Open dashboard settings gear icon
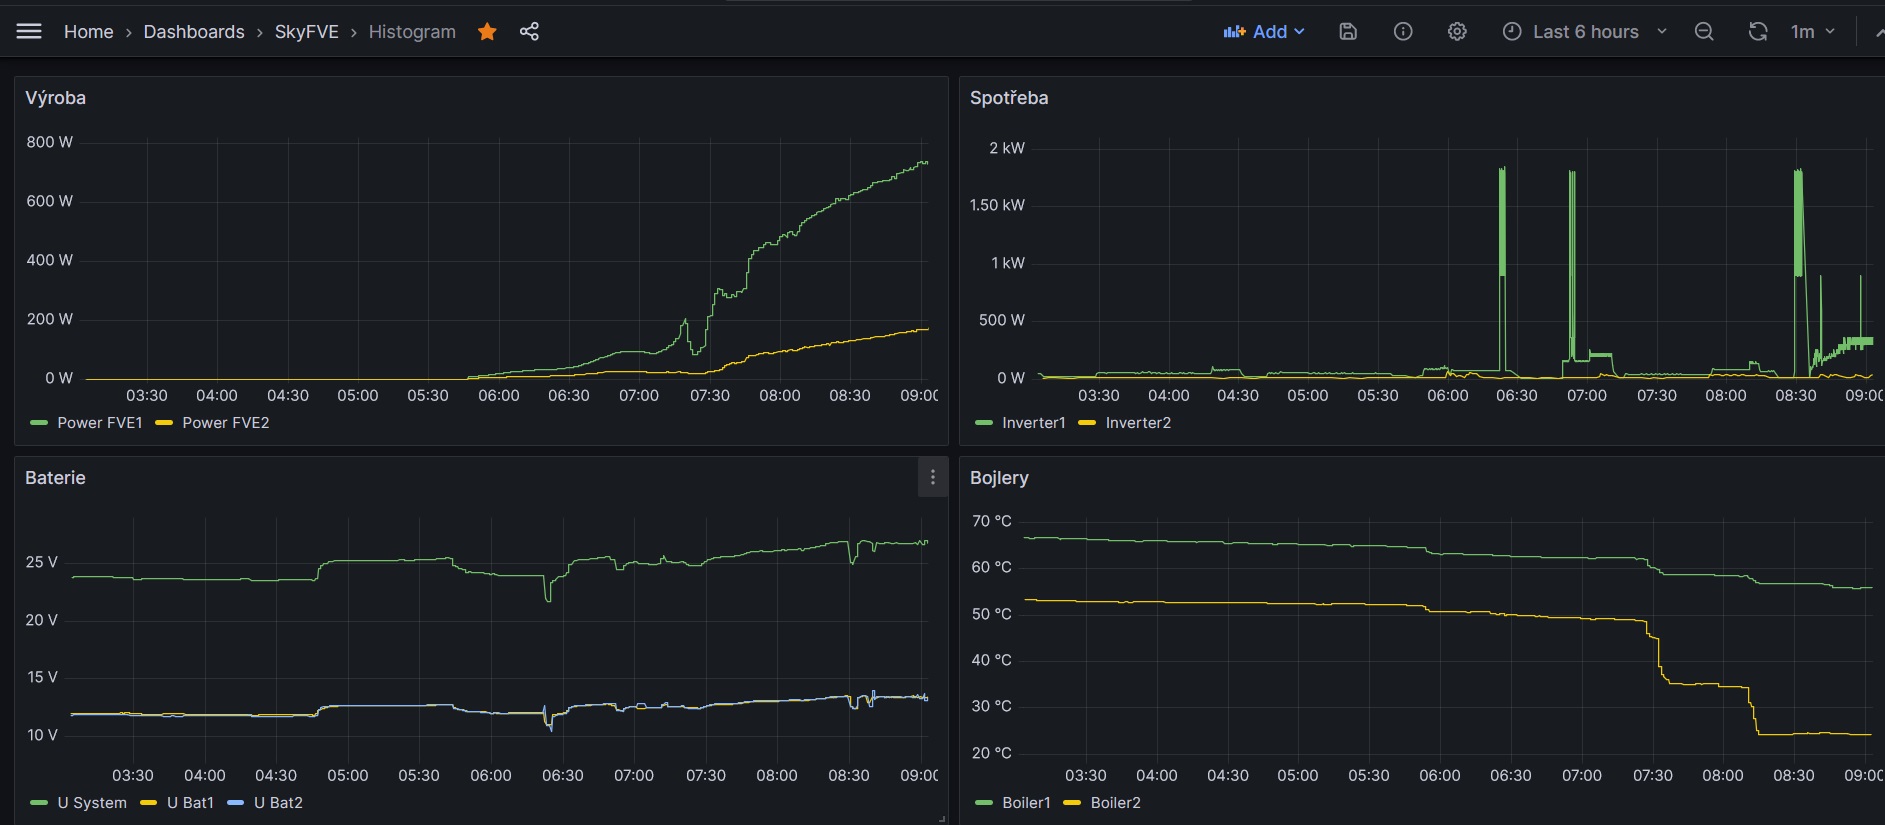This screenshot has height=825, width=1885. pyautogui.click(x=1457, y=32)
